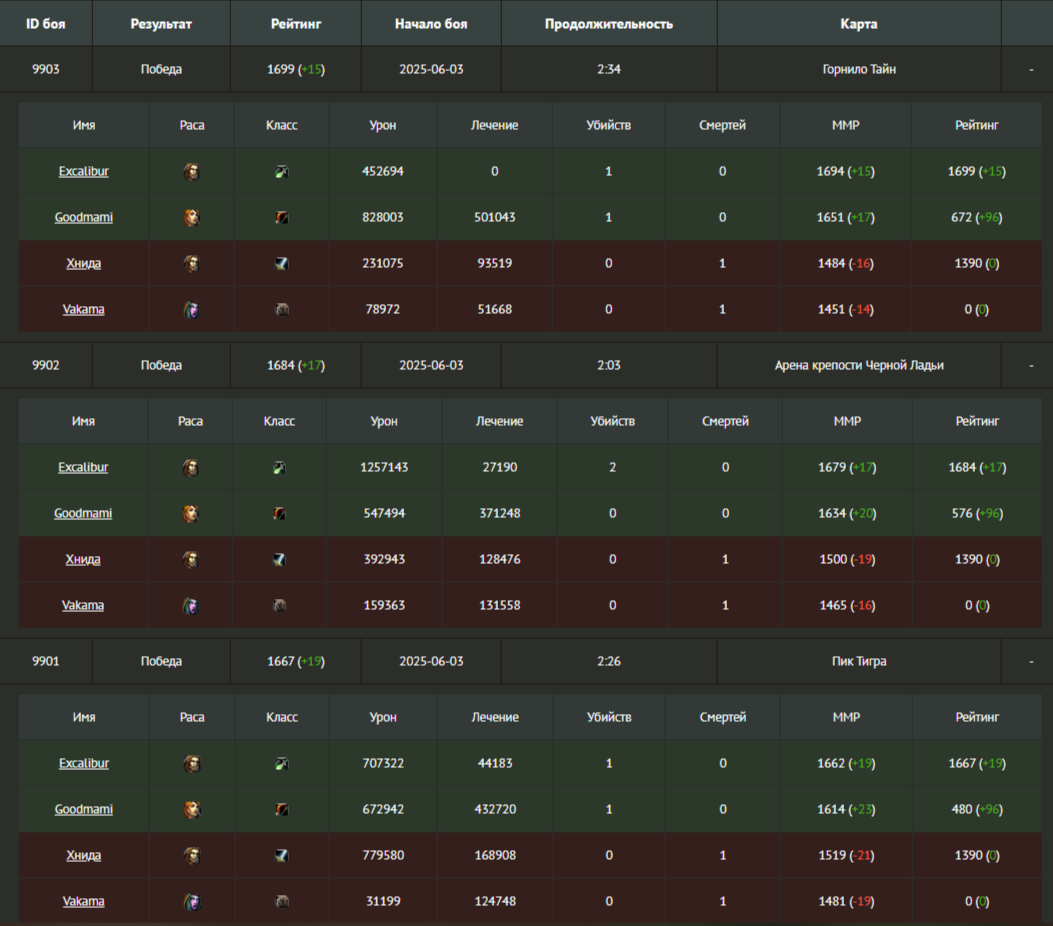1053x926 pixels.
Task: Click Goodmami's class icon in battle 9901
Action: [x=282, y=810]
